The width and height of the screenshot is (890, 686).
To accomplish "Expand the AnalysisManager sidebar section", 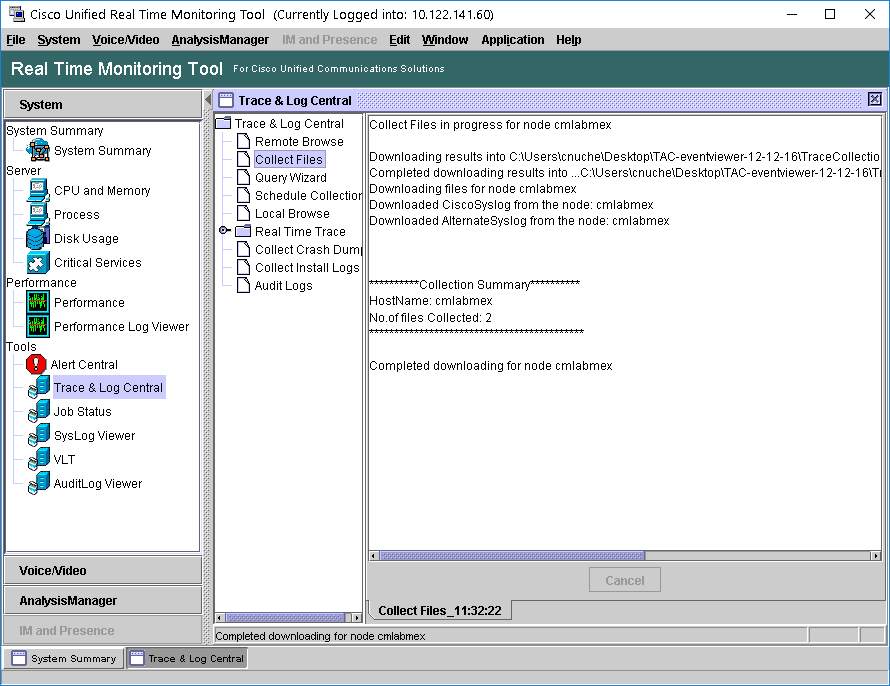I will [x=103, y=600].
